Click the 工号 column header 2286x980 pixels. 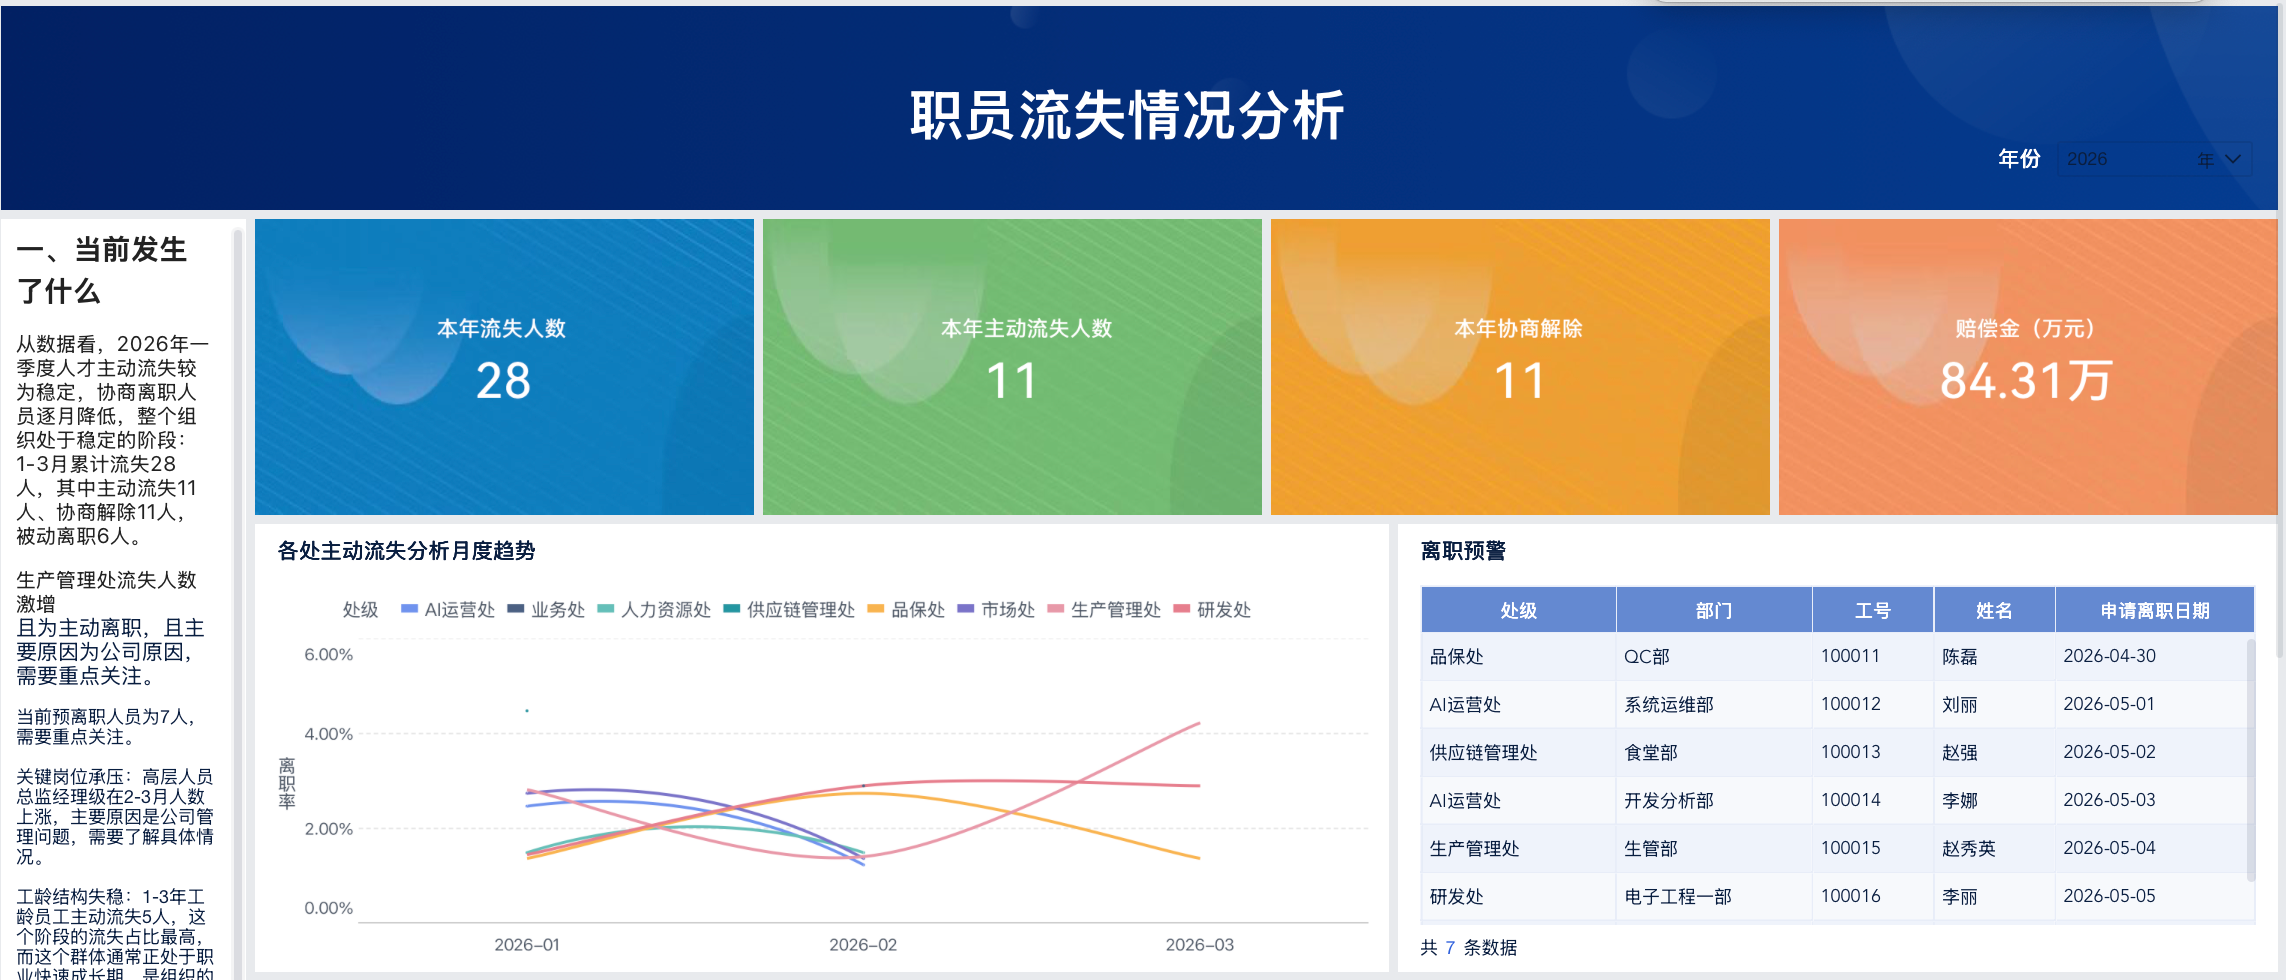(x=1872, y=610)
